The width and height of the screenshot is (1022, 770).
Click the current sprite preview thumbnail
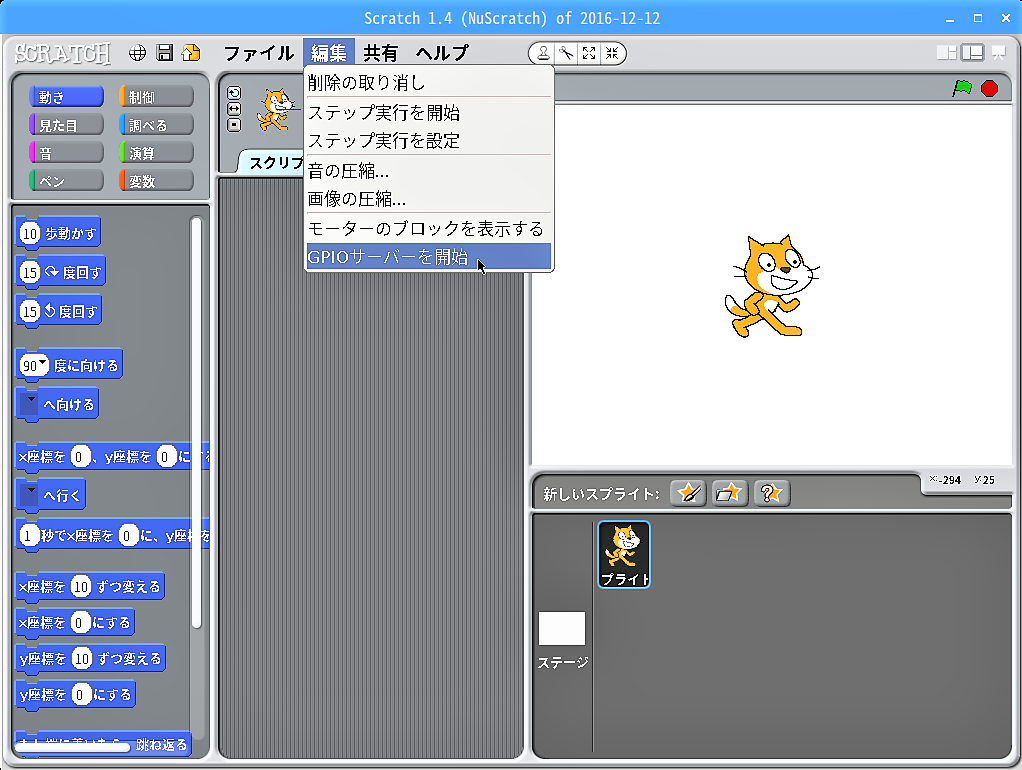pyautogui.click(x=276, y=110)
